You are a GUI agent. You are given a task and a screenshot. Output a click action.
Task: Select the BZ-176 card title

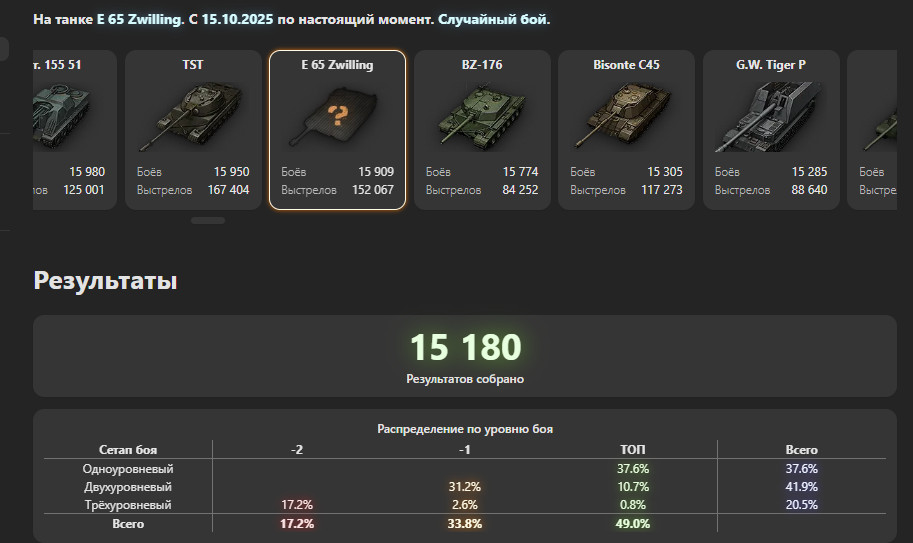coord(482,65)
